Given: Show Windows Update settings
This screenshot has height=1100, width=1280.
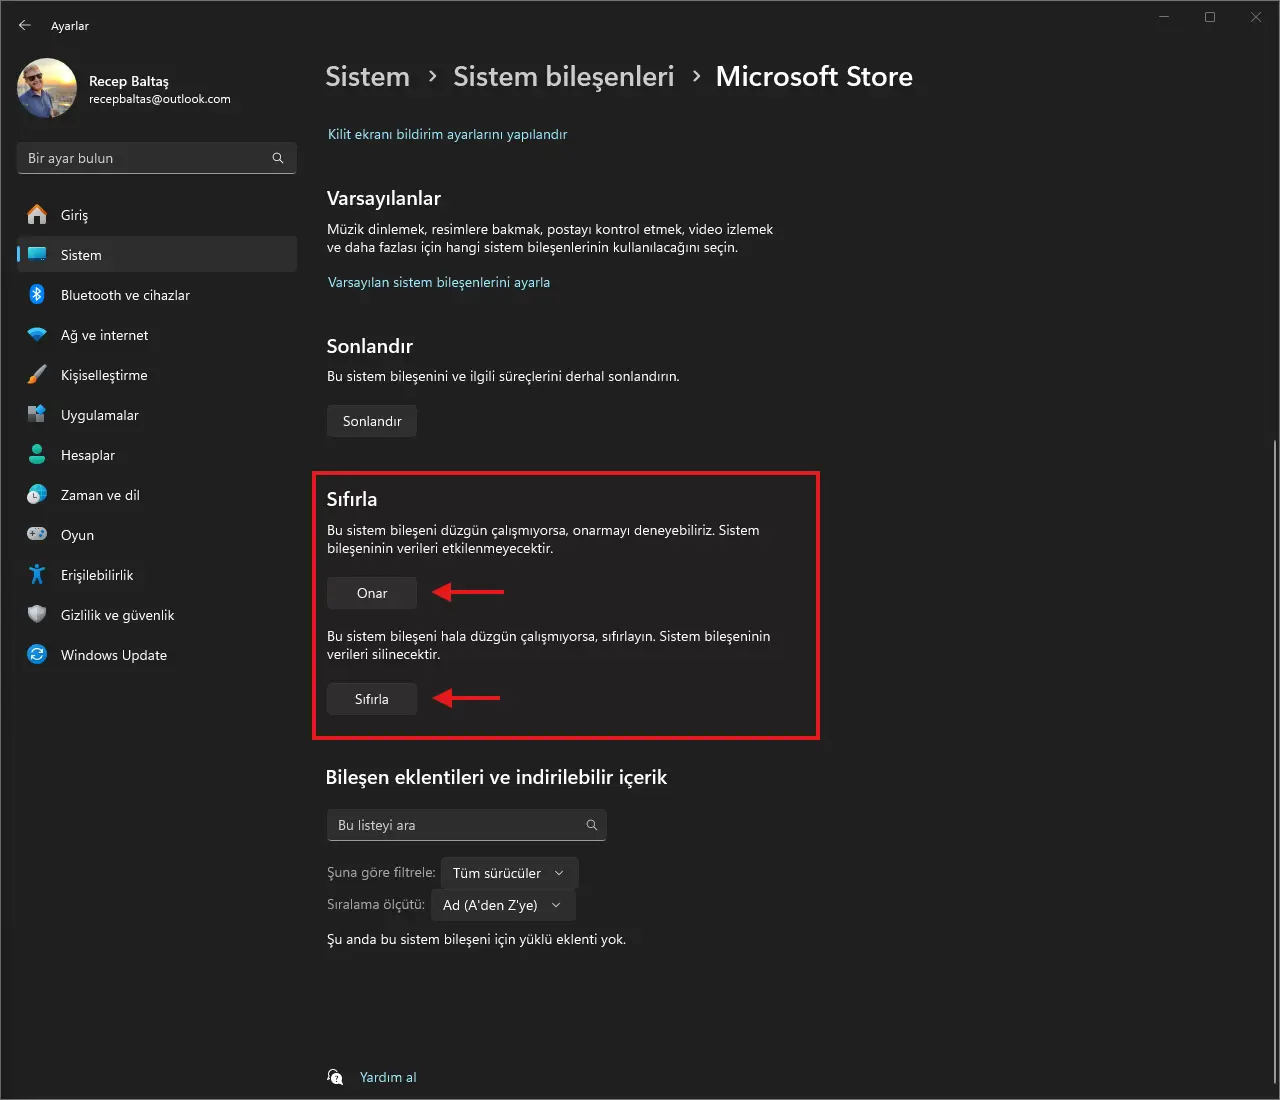Looking at the screenshot, I should click(157, 654).
